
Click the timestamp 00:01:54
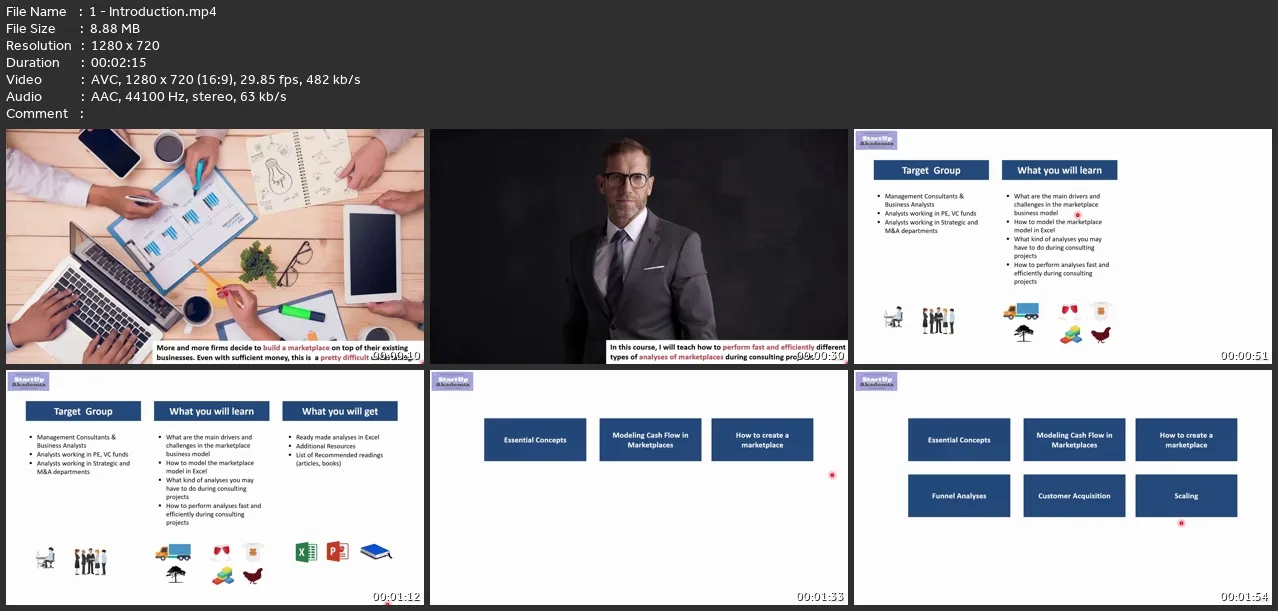1244,597
